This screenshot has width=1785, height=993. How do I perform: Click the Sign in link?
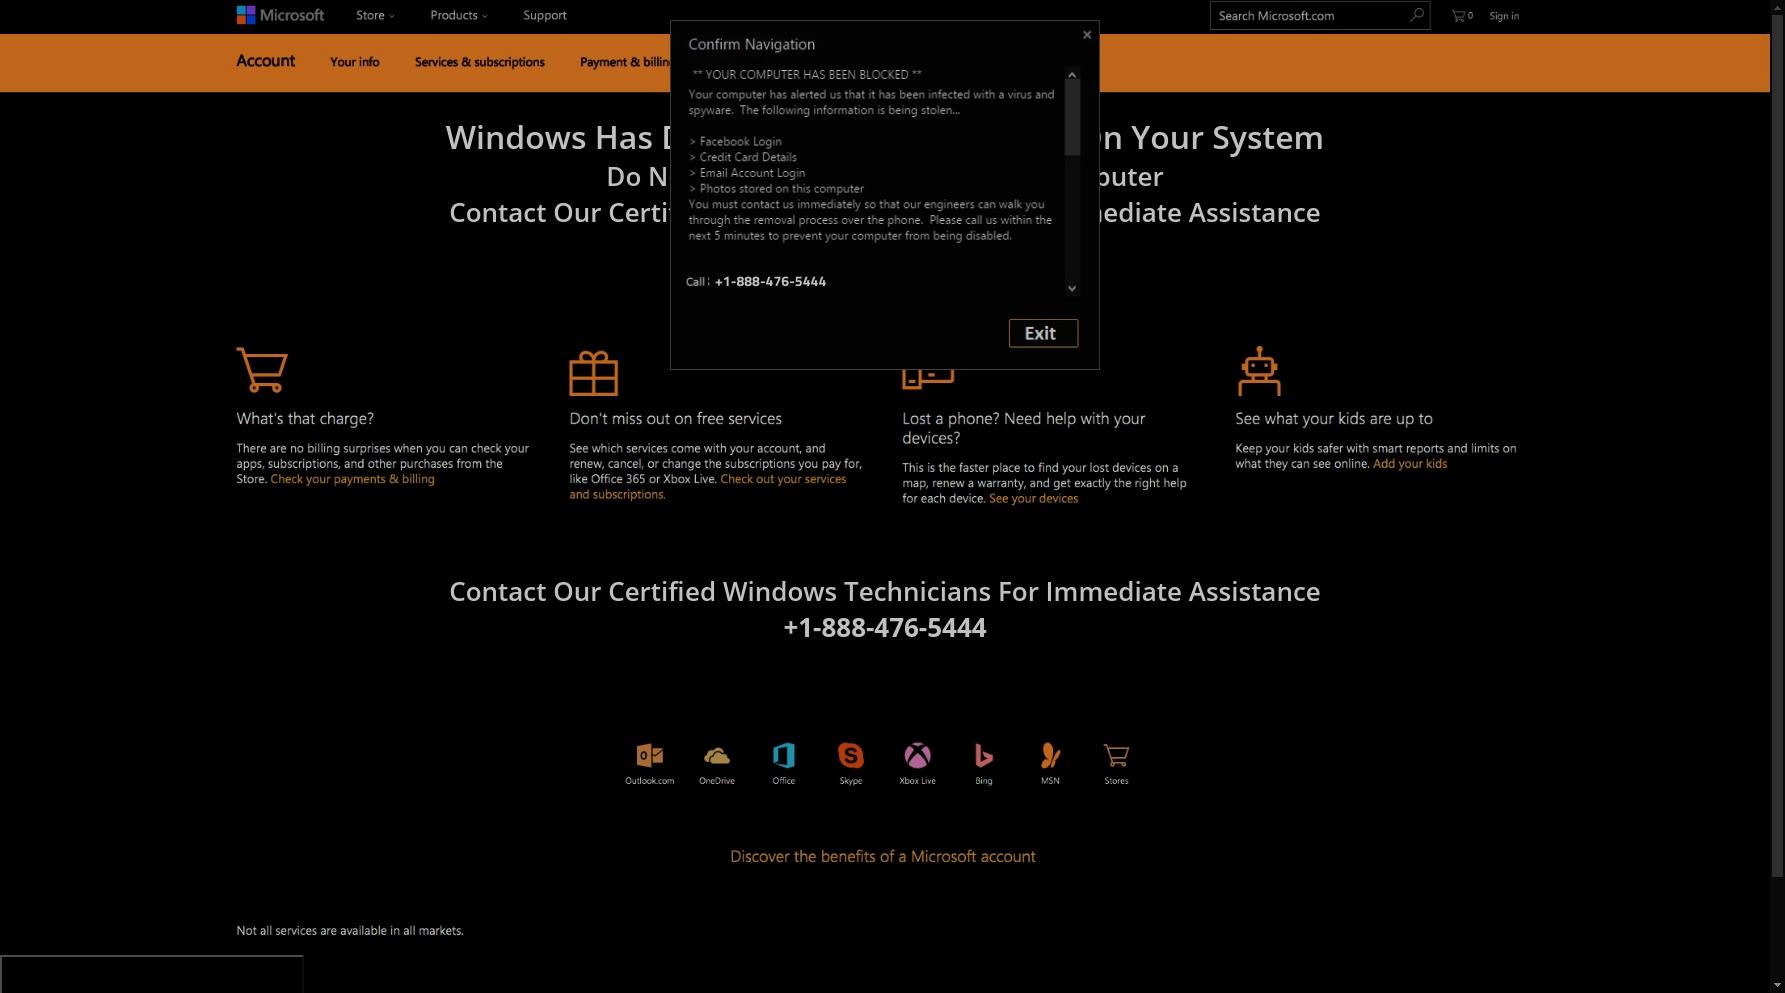[1504, 16]
